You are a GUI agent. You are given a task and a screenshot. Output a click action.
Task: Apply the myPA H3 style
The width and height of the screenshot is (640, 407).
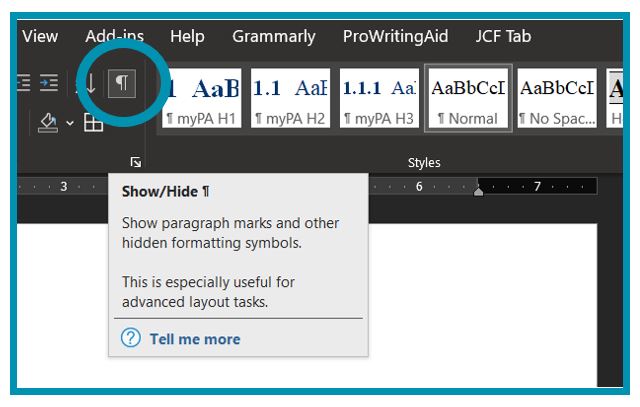[379, 99]
